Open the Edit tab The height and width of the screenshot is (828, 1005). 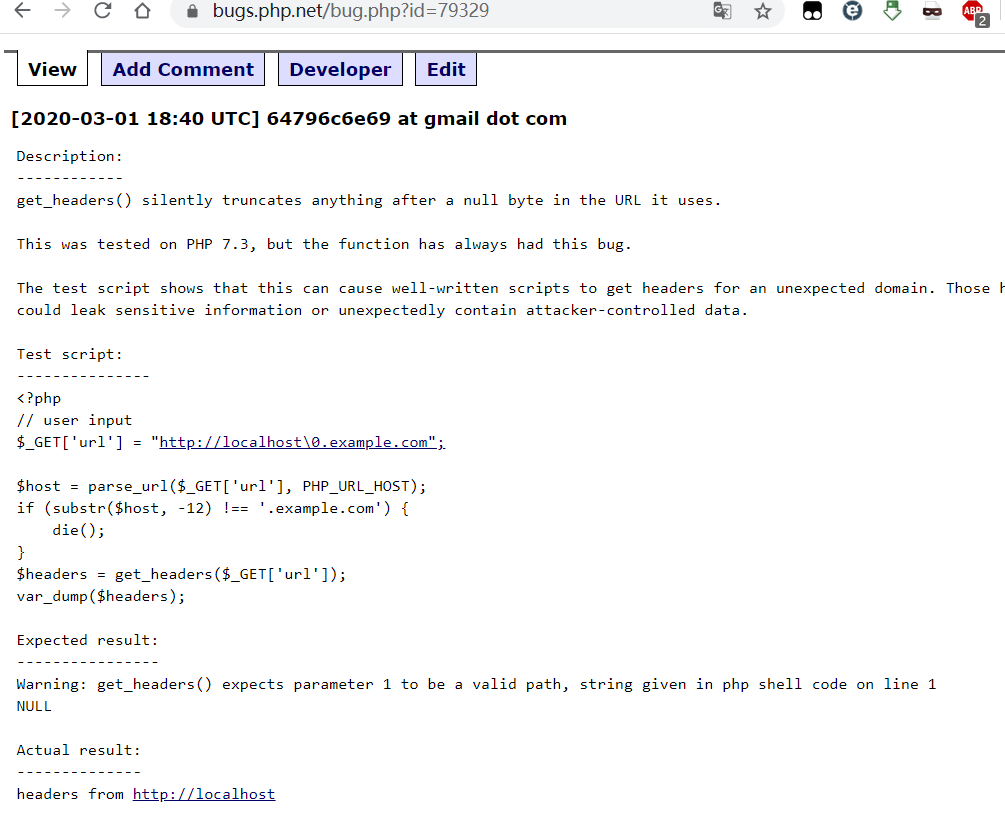(x=446, y=69)
